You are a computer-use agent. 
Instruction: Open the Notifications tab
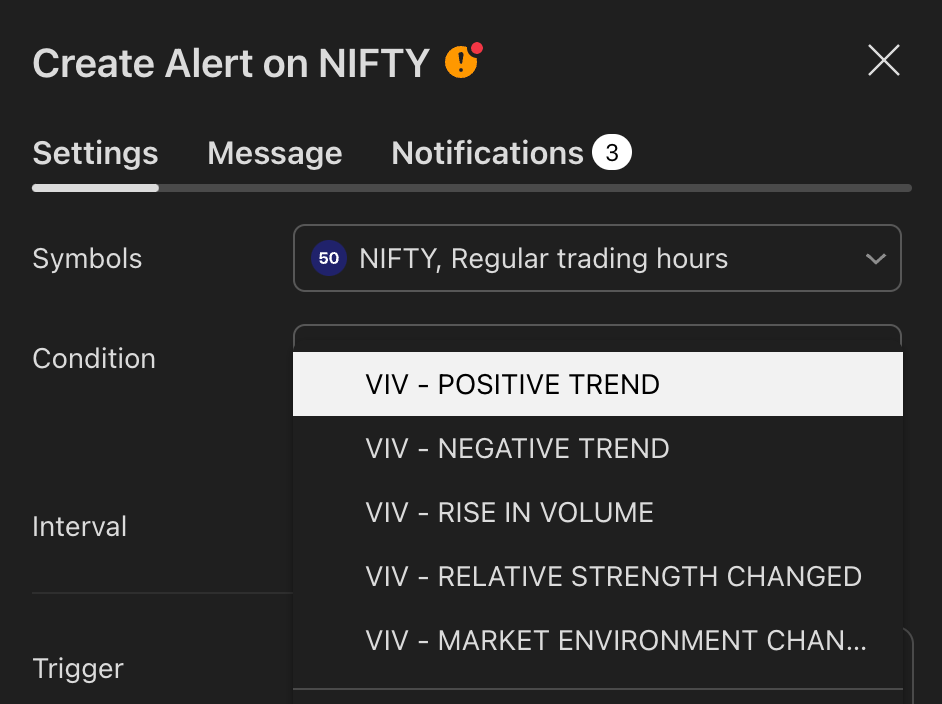487,153
